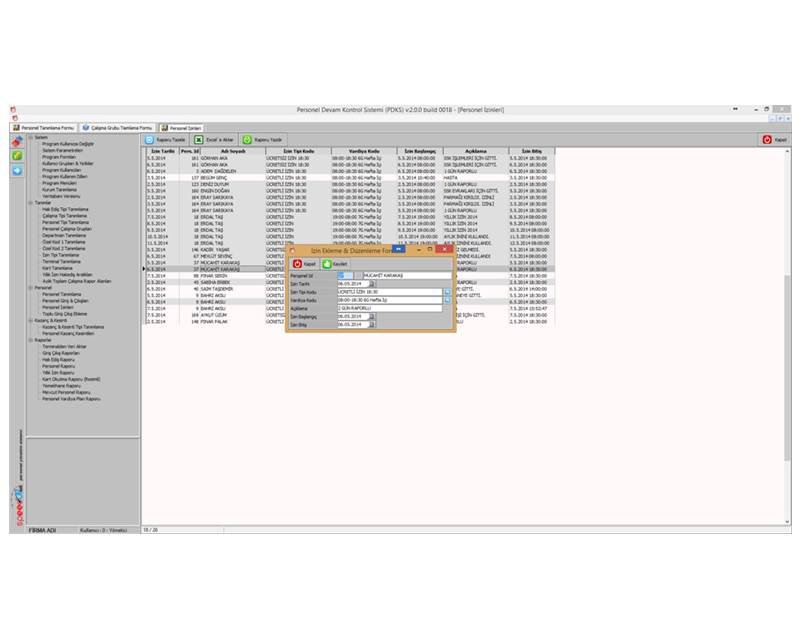Sort by the Adı Soyadı column header

(218, 151)
